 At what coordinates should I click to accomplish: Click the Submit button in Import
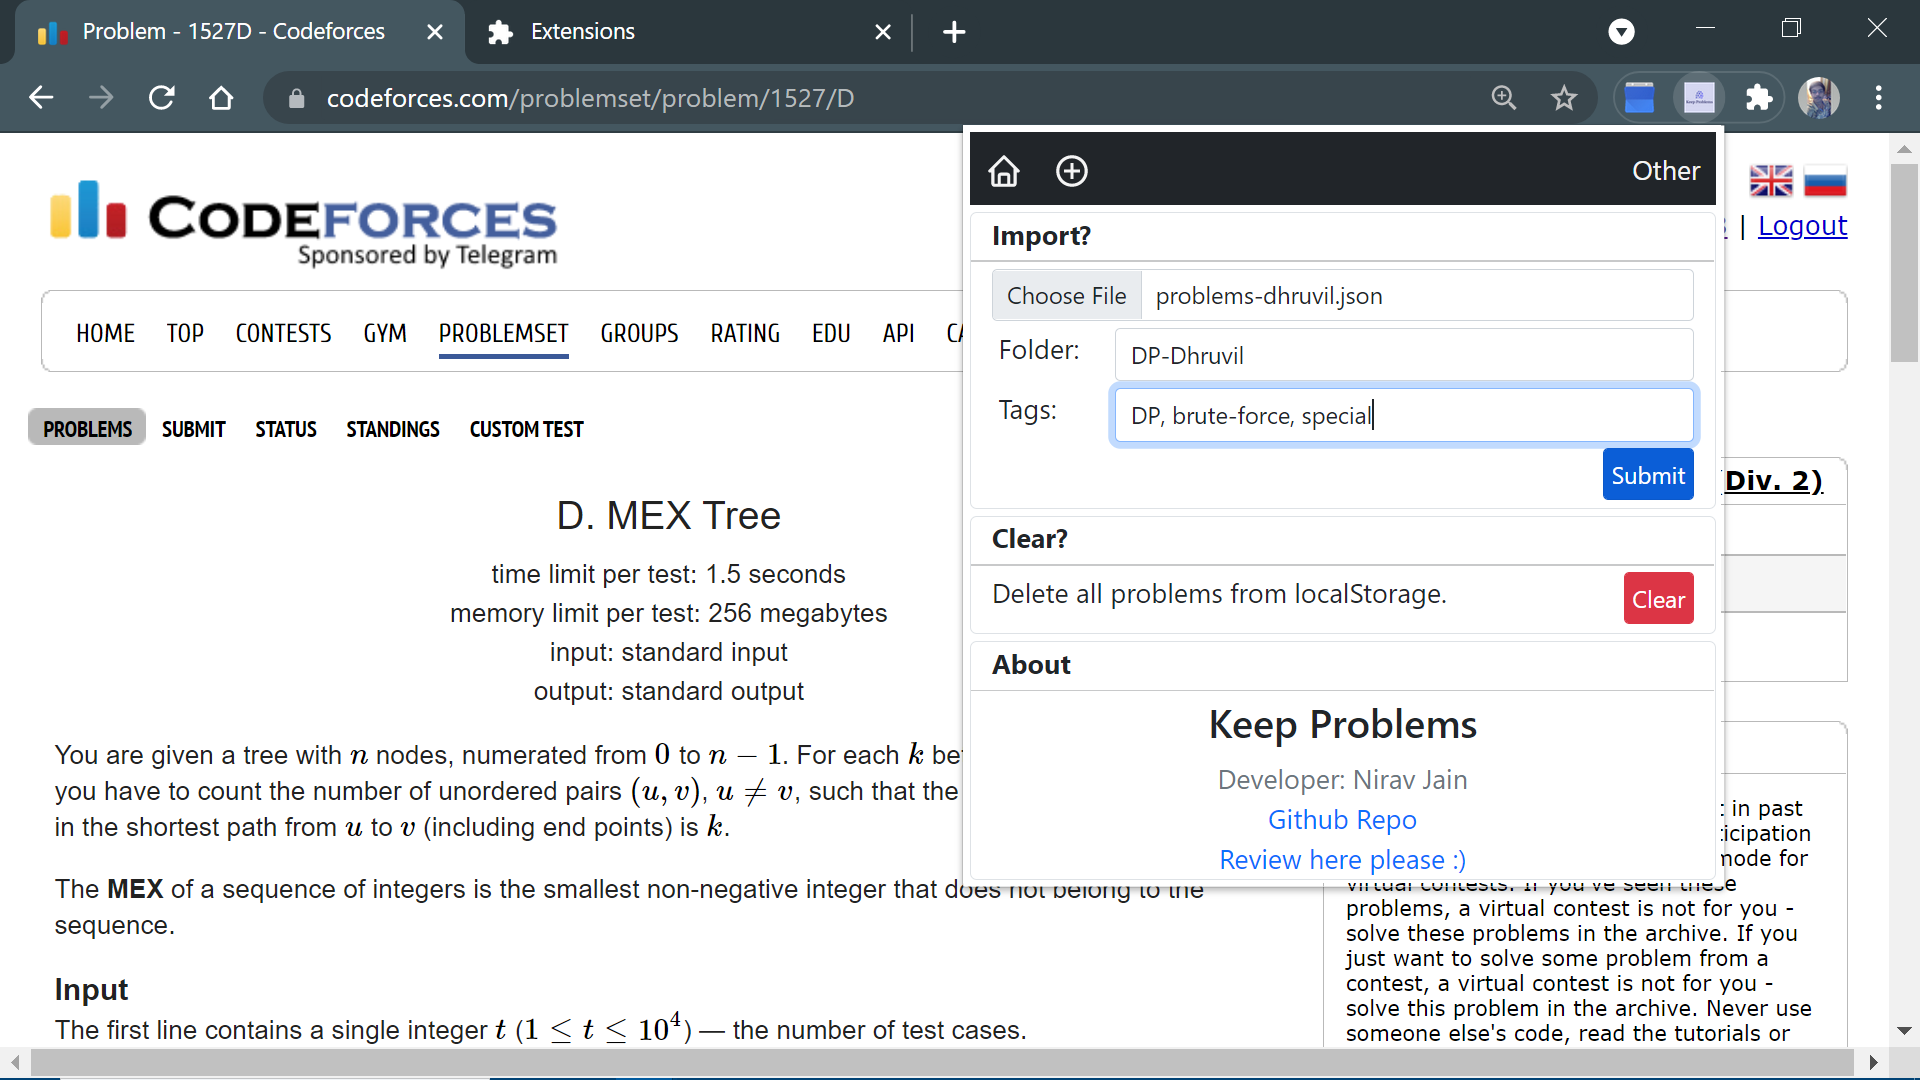pyautogui.click(x=1647, y=475)
